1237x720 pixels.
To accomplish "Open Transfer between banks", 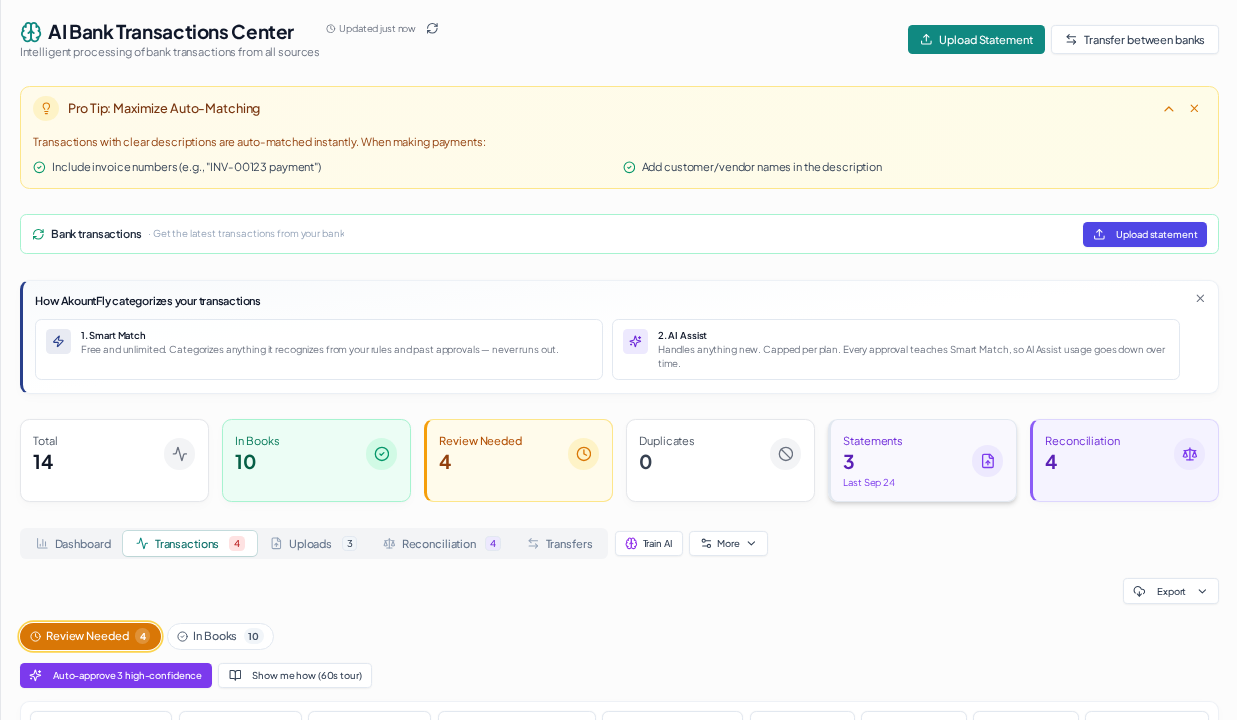I will click(x=1134, y=40).
